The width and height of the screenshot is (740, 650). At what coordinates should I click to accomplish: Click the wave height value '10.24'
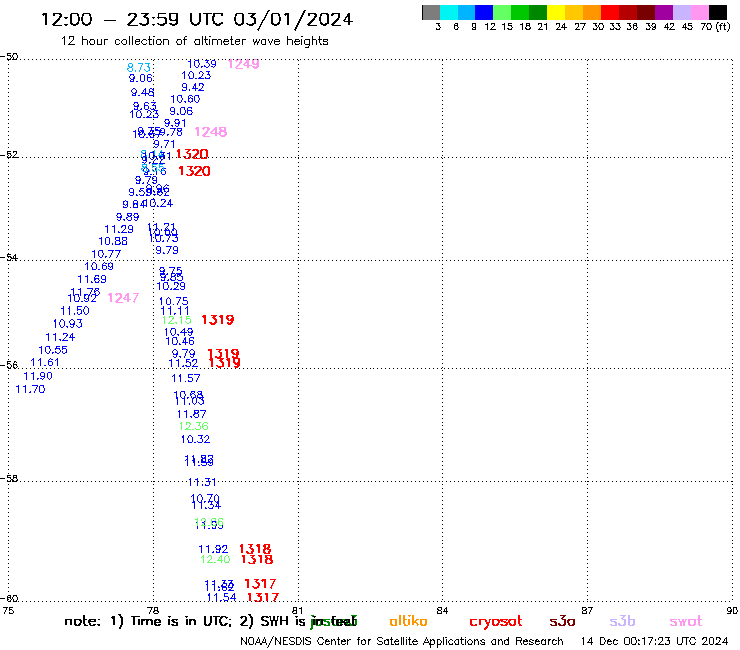tap(160, 203)
